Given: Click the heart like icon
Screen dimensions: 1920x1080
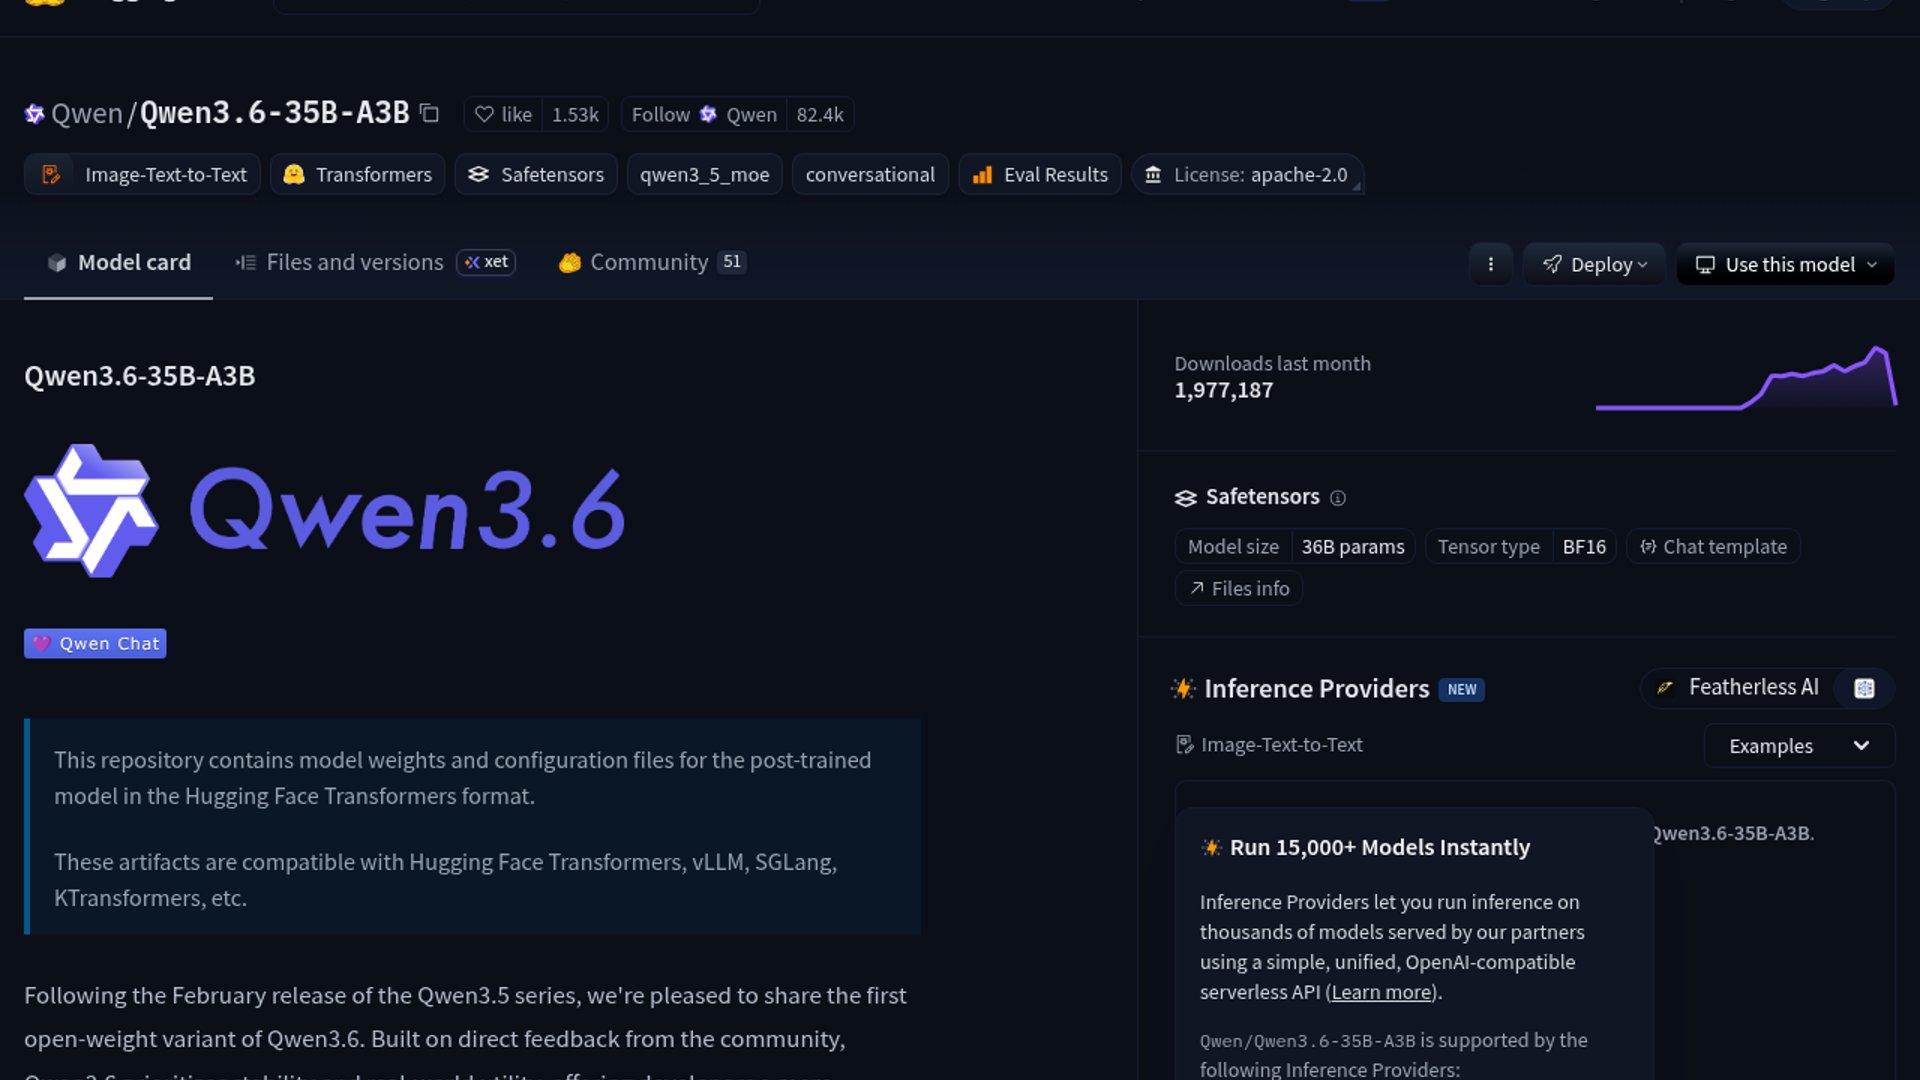Looking at the screenshot, I should pyautogui.click(x=484, y=114).
